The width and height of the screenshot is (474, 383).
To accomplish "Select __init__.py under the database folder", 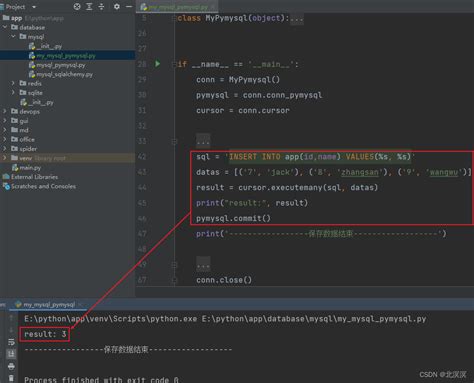I will point(41,102).
